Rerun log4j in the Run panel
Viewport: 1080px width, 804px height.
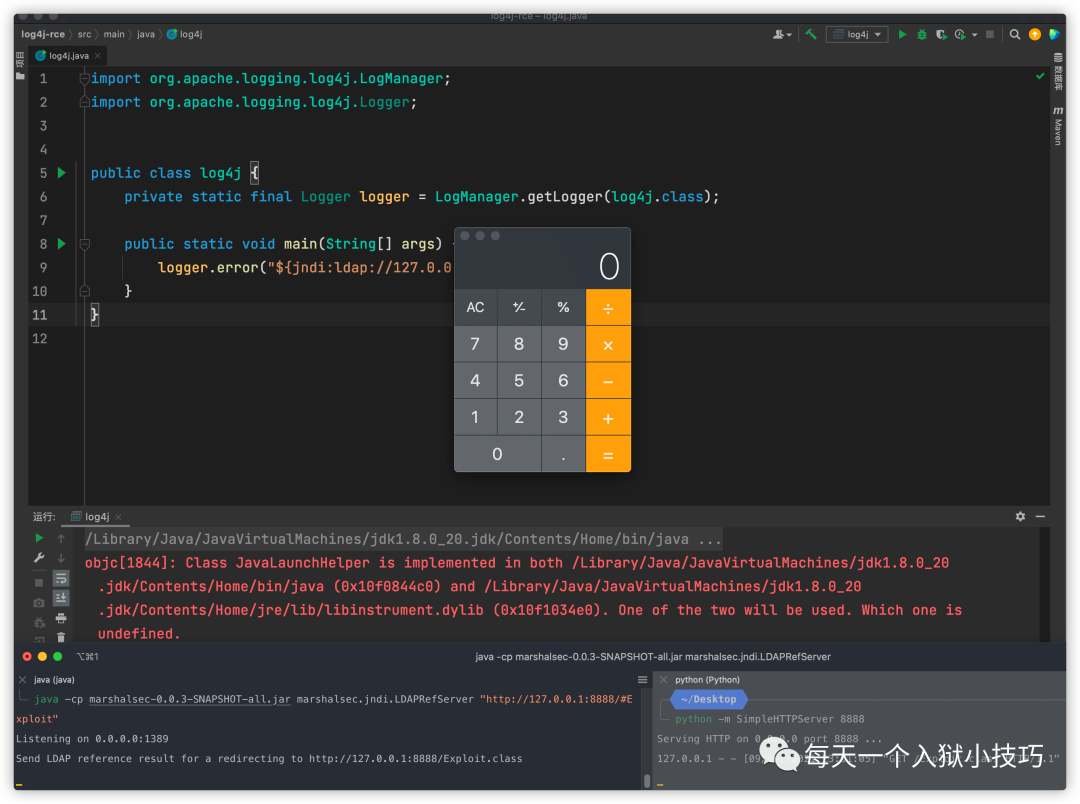pyautogui.click(x=39, y=537)
